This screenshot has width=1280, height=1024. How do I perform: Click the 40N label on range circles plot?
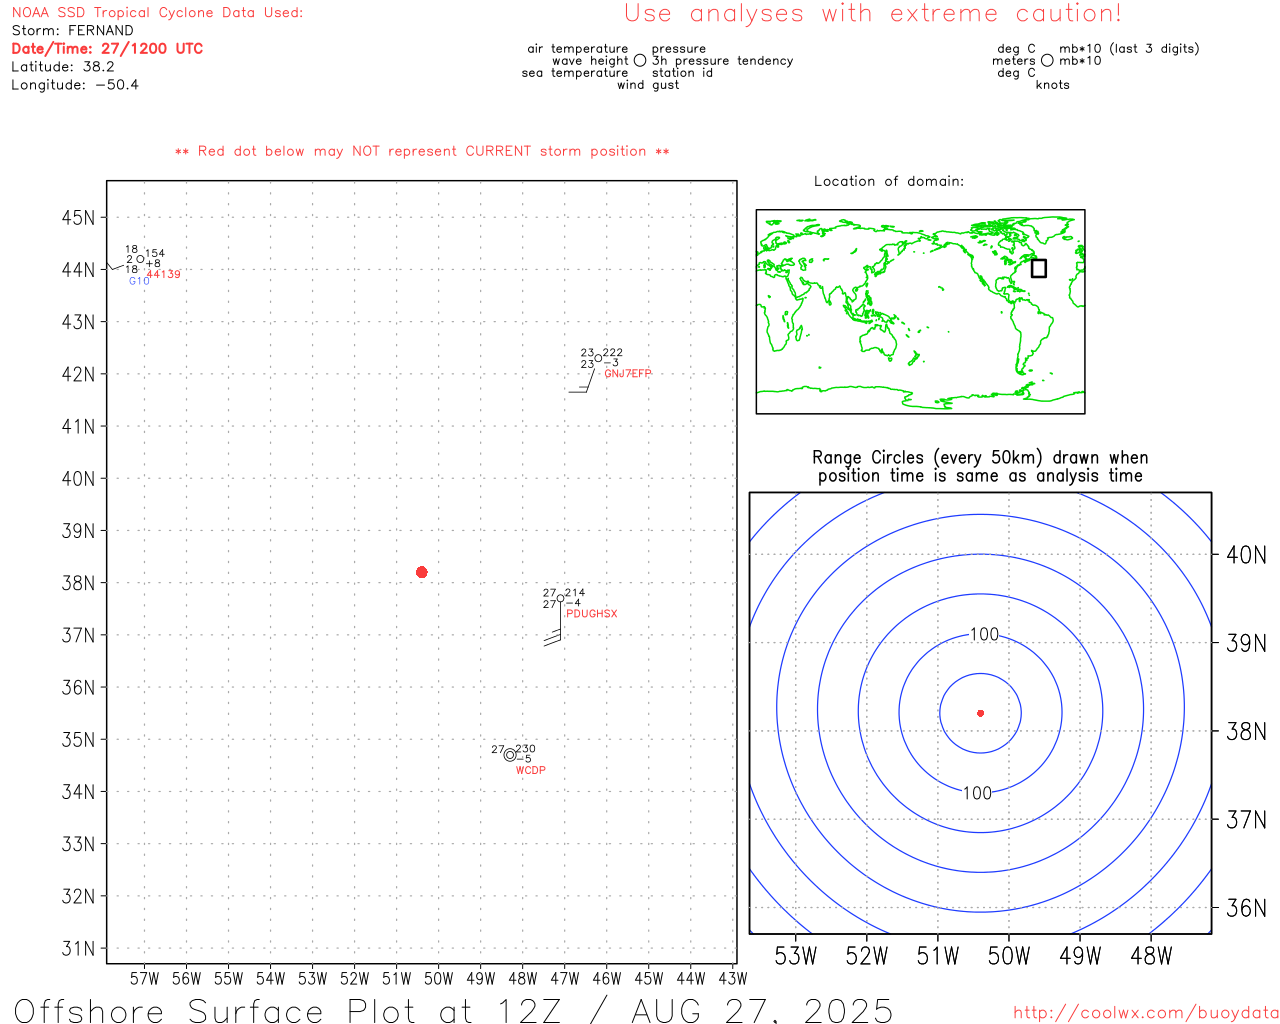point(1246,554)
